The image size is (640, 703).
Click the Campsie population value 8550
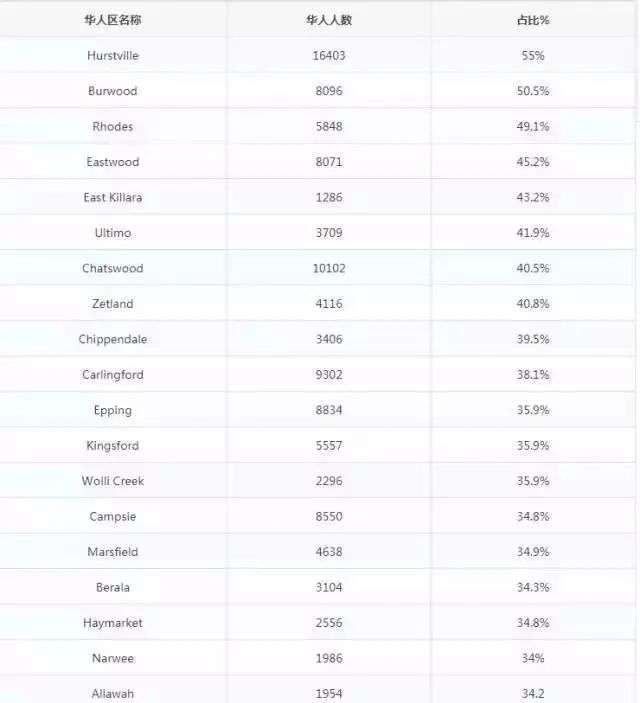click(329, 516)
